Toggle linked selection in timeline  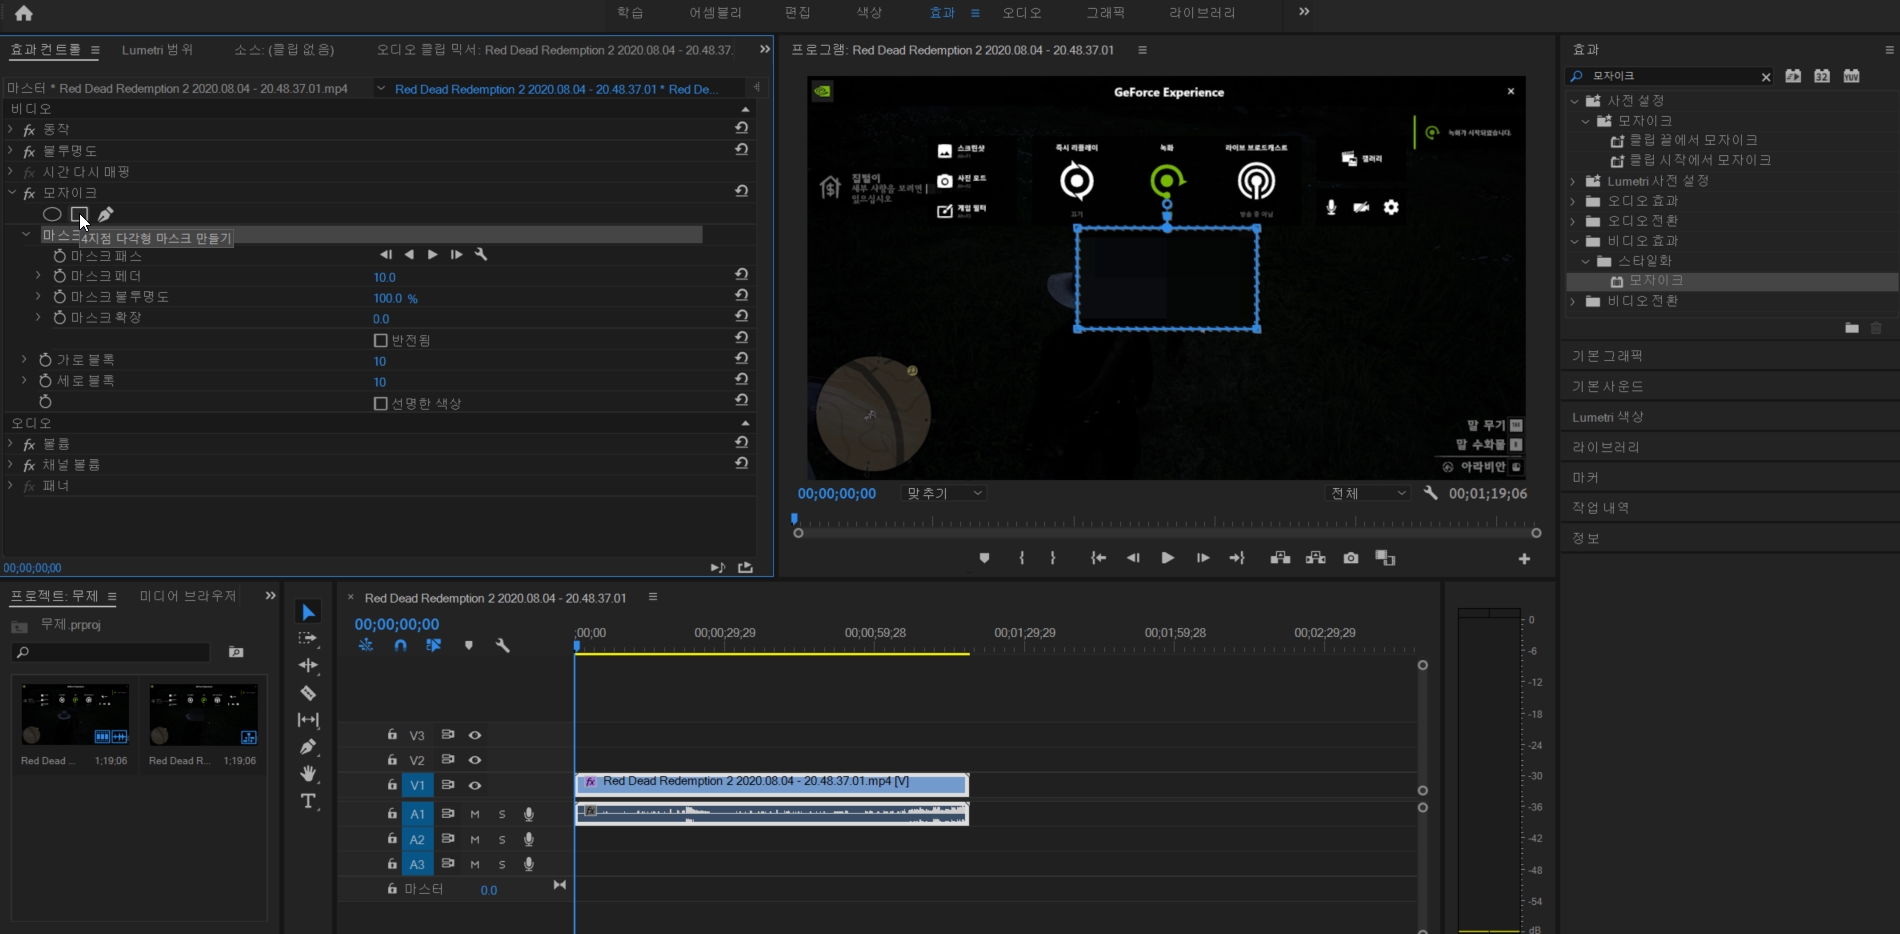[433, 646]
